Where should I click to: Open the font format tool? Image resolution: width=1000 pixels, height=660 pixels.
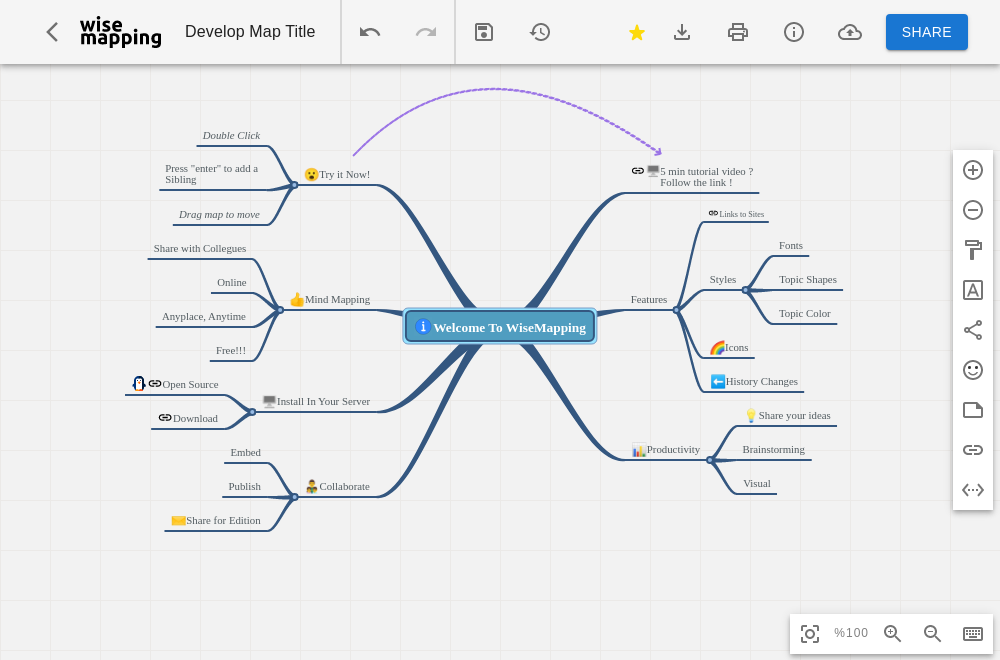pos(973,290)
